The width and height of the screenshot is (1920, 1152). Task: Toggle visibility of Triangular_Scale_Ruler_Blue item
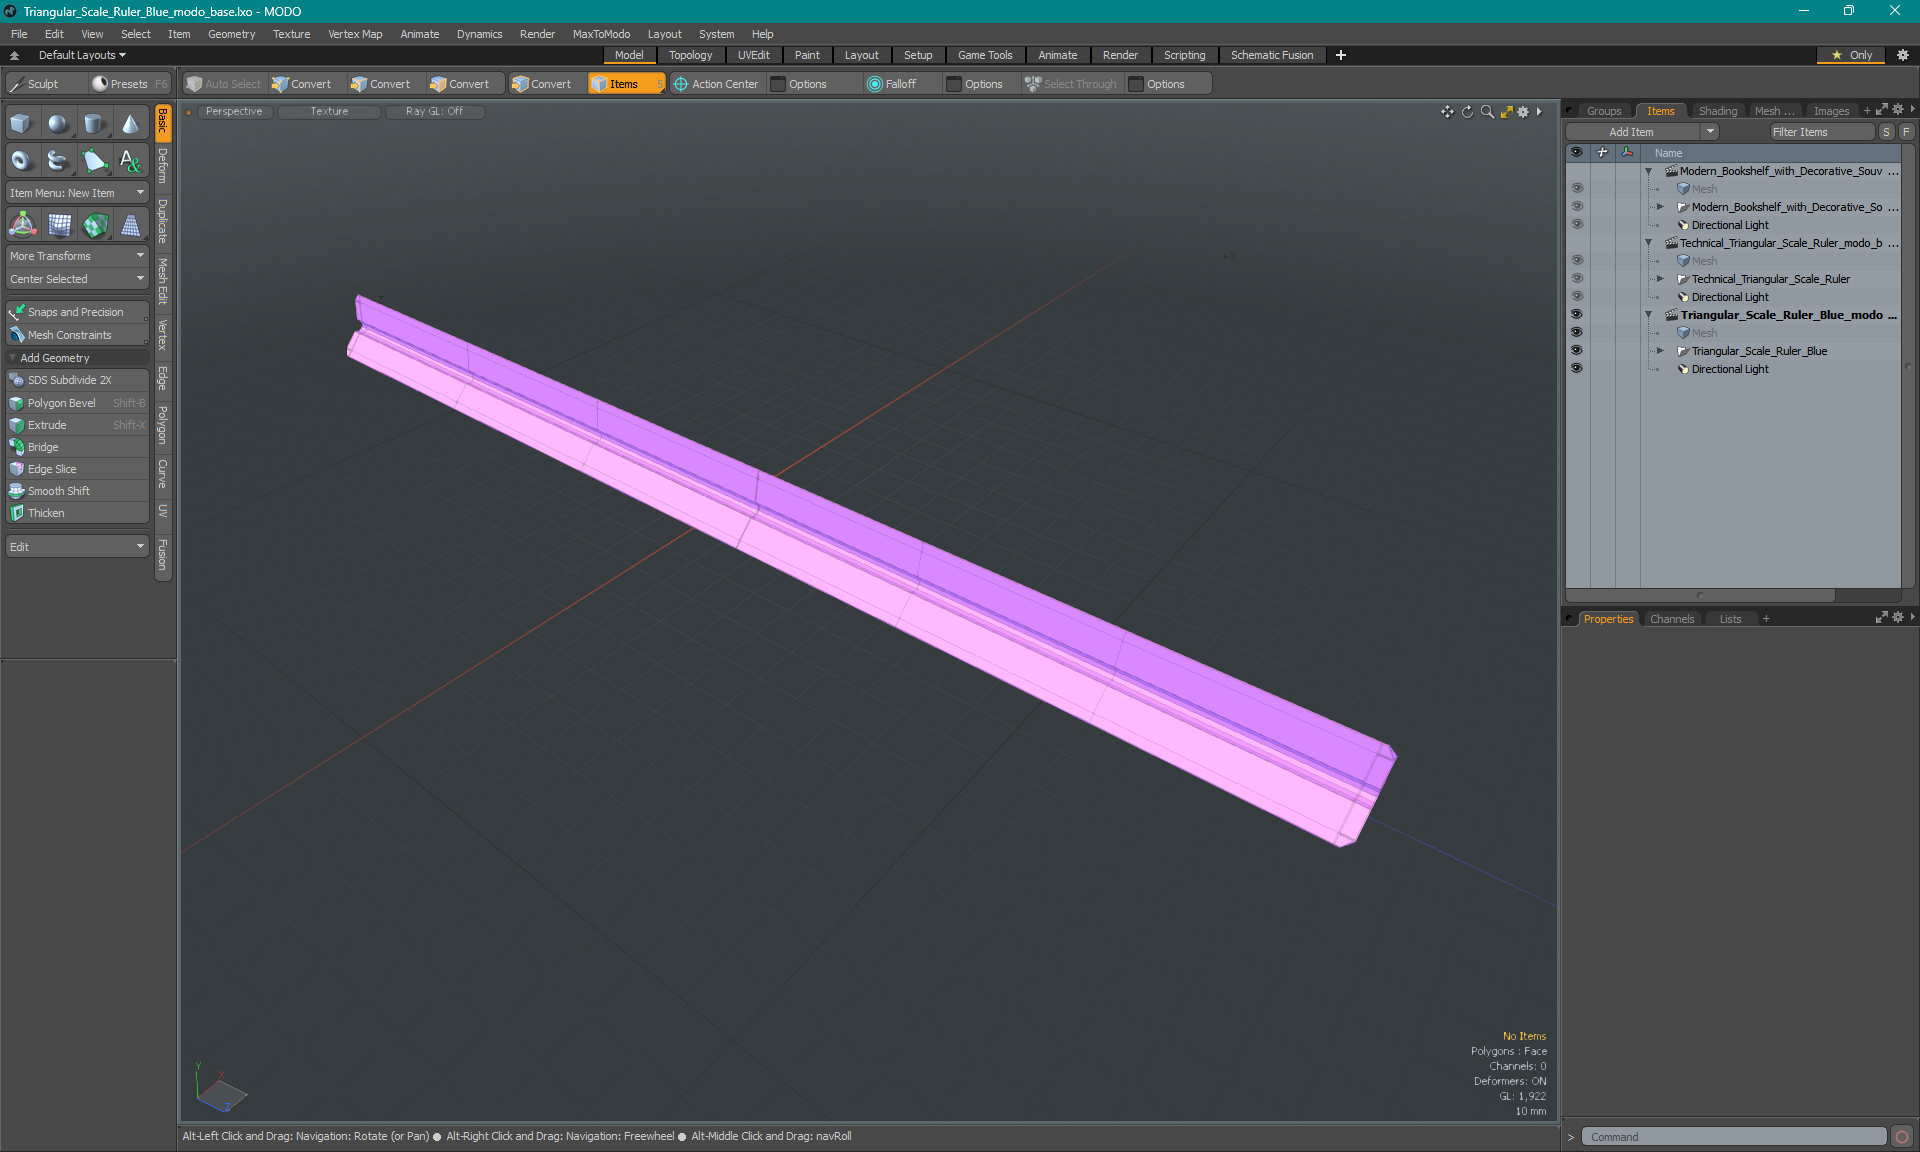pyautogui.click(x=1577, y=351)
